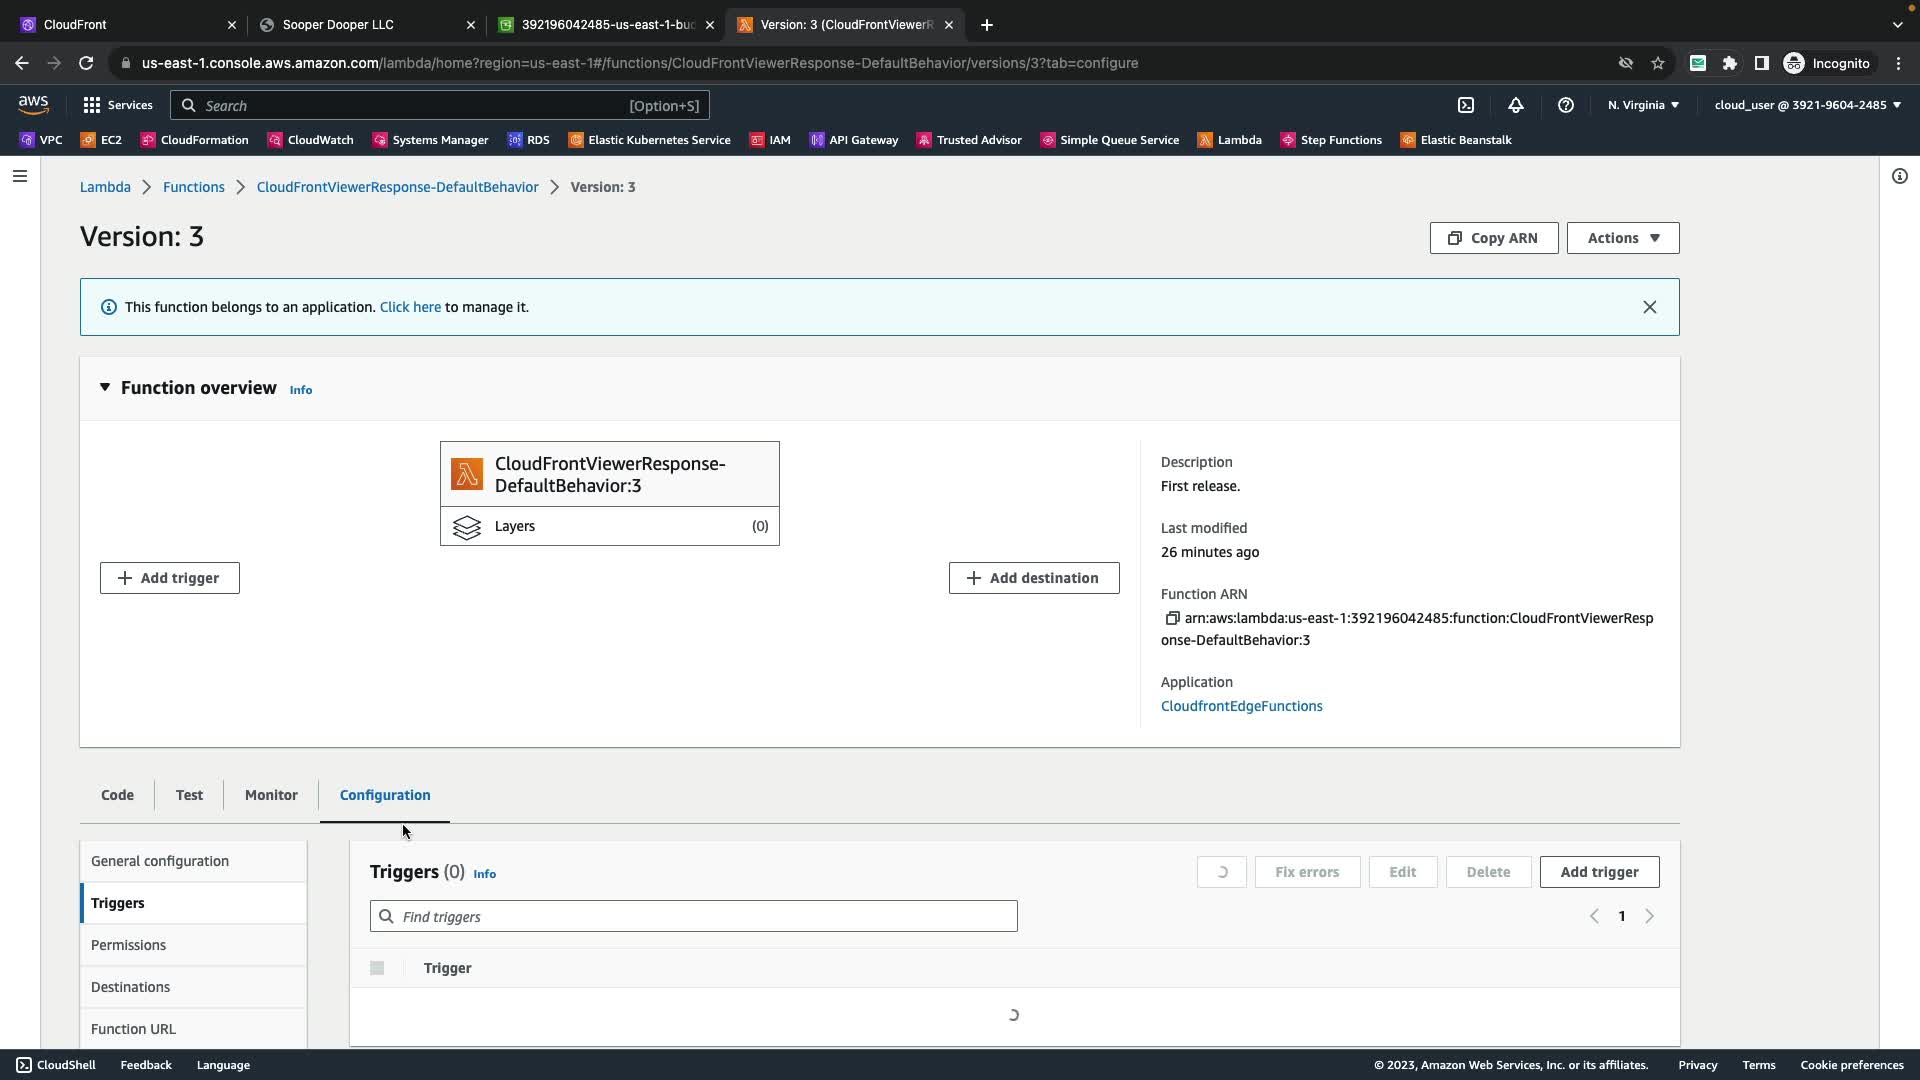
Task: Select all triggers checkbox in table header
Action: pyautogui.click(x=377, y=968)
